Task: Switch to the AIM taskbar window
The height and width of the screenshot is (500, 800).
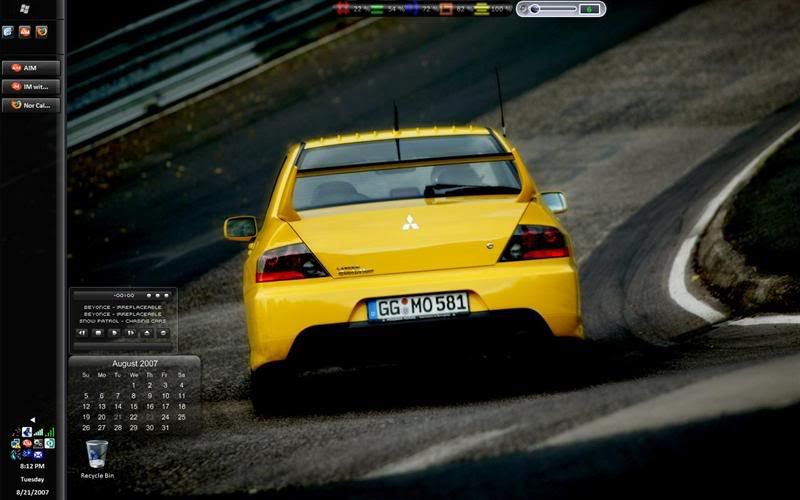Action: click(x=31, y=68)
